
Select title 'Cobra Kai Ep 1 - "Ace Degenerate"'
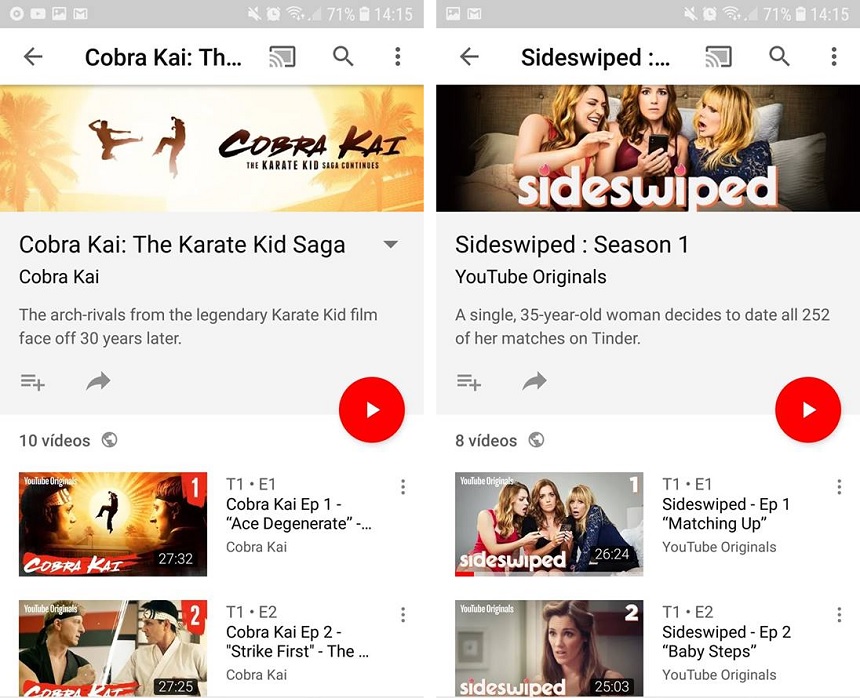click(299, 514)
